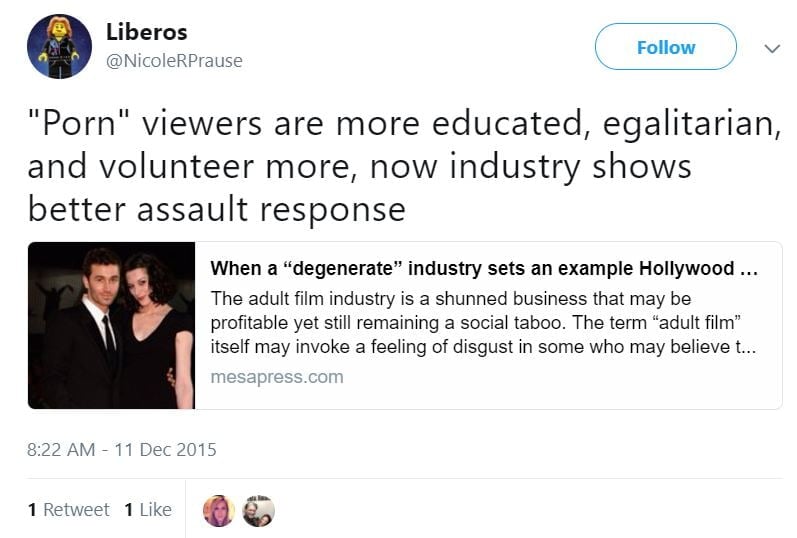Expand the tweet options chevron
Image resolution: width=797 pixels, height=538 pixels.
point(771,47)
